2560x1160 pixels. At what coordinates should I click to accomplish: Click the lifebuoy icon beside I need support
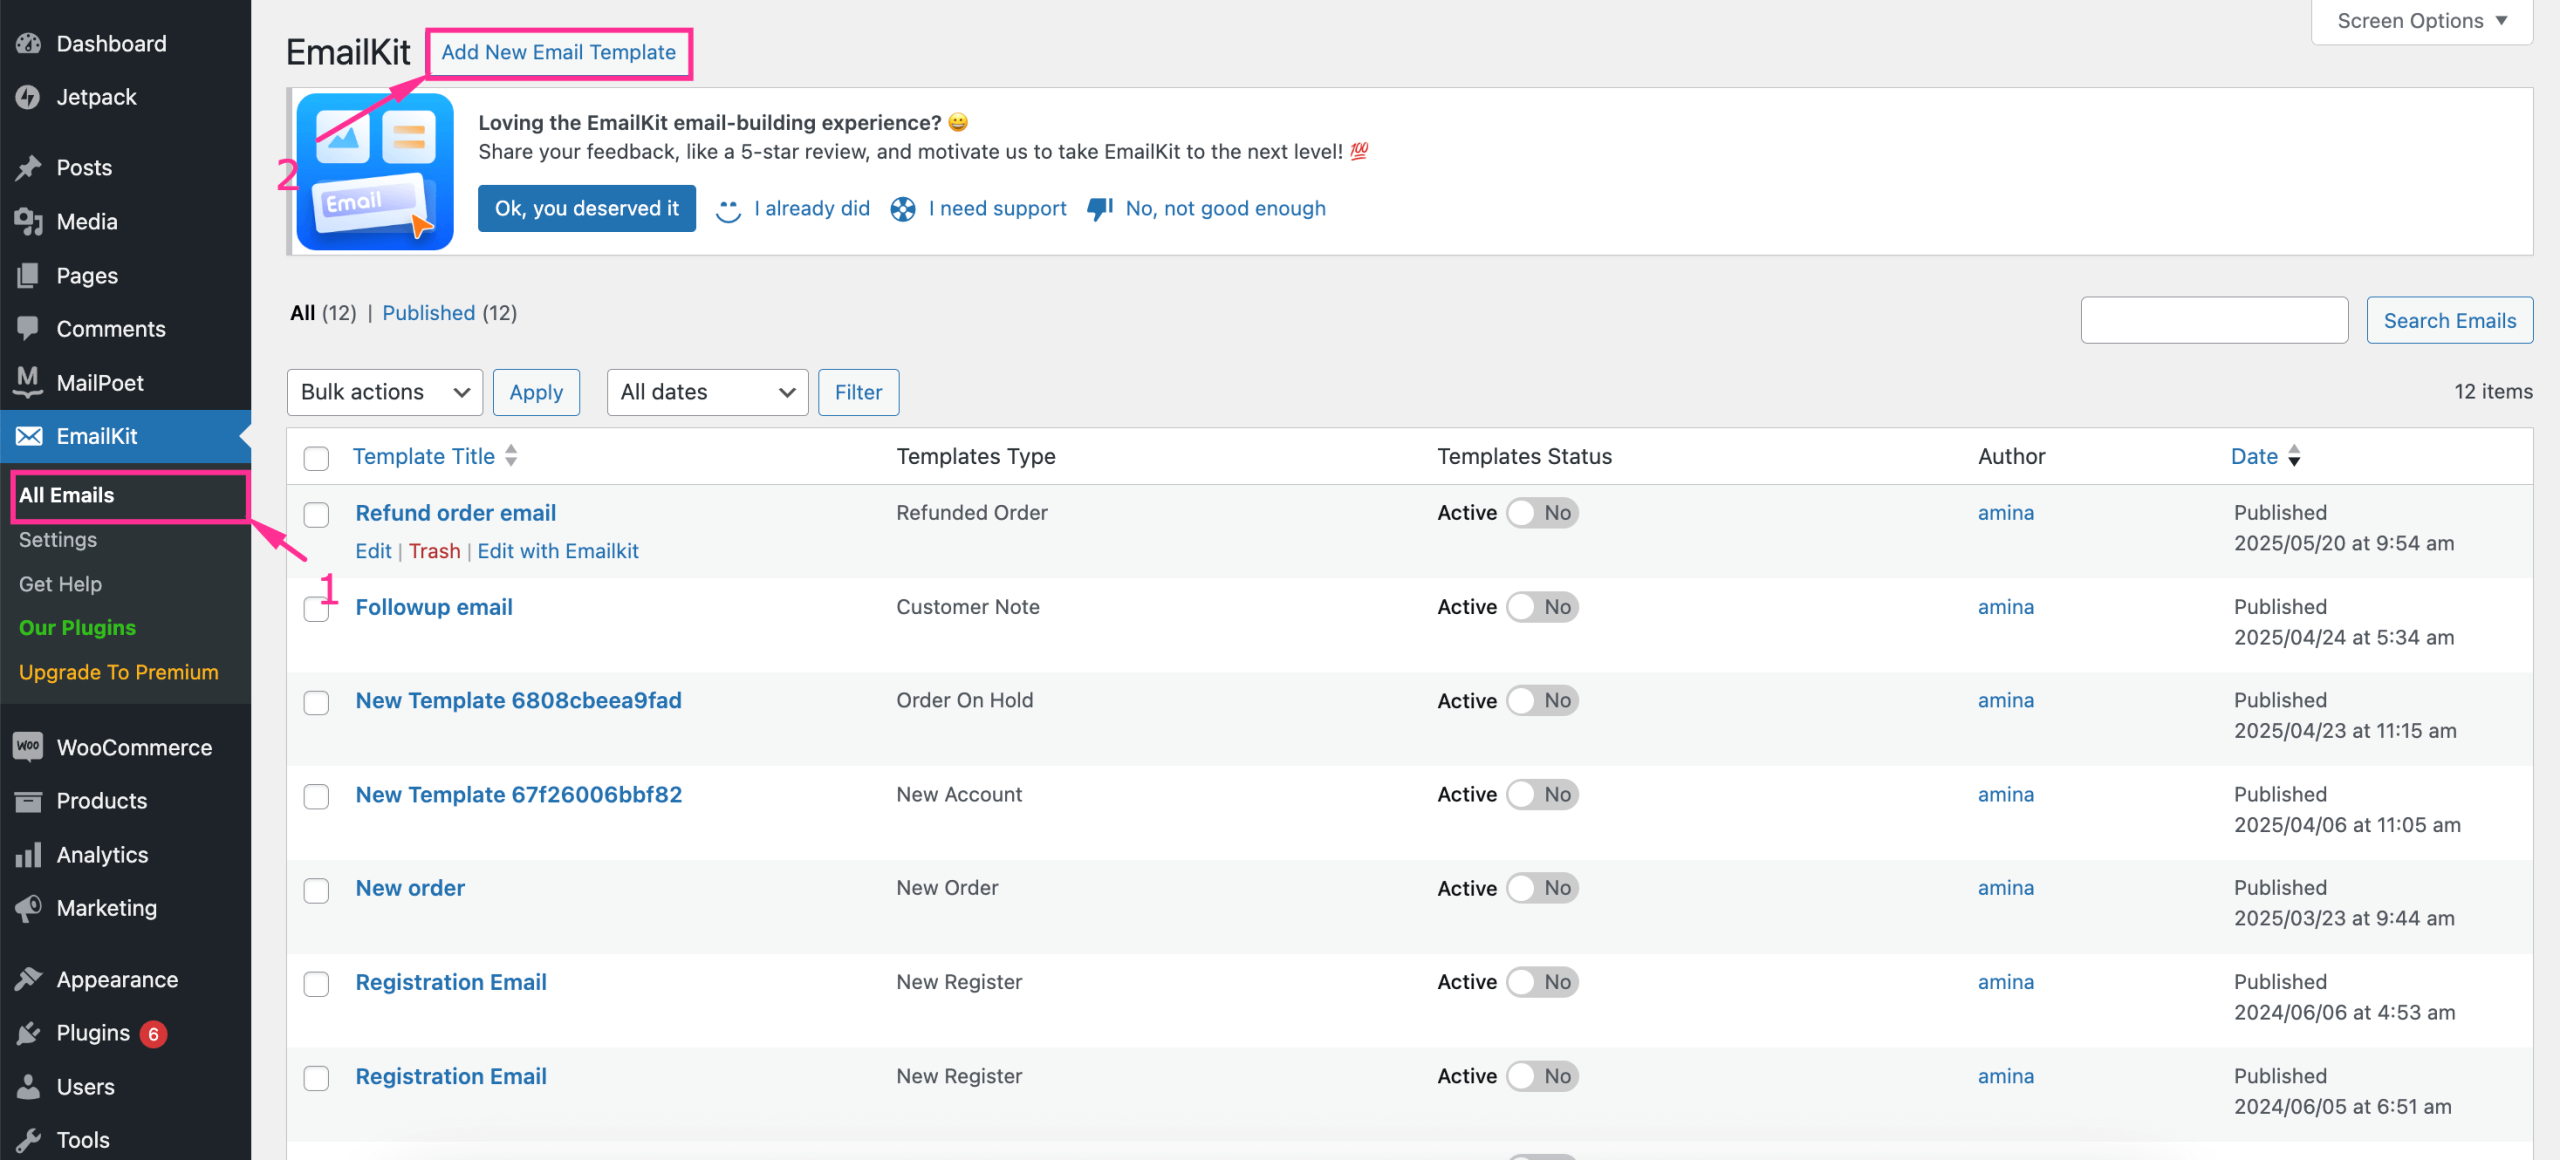pyautogui.click(x=903, y=209)
